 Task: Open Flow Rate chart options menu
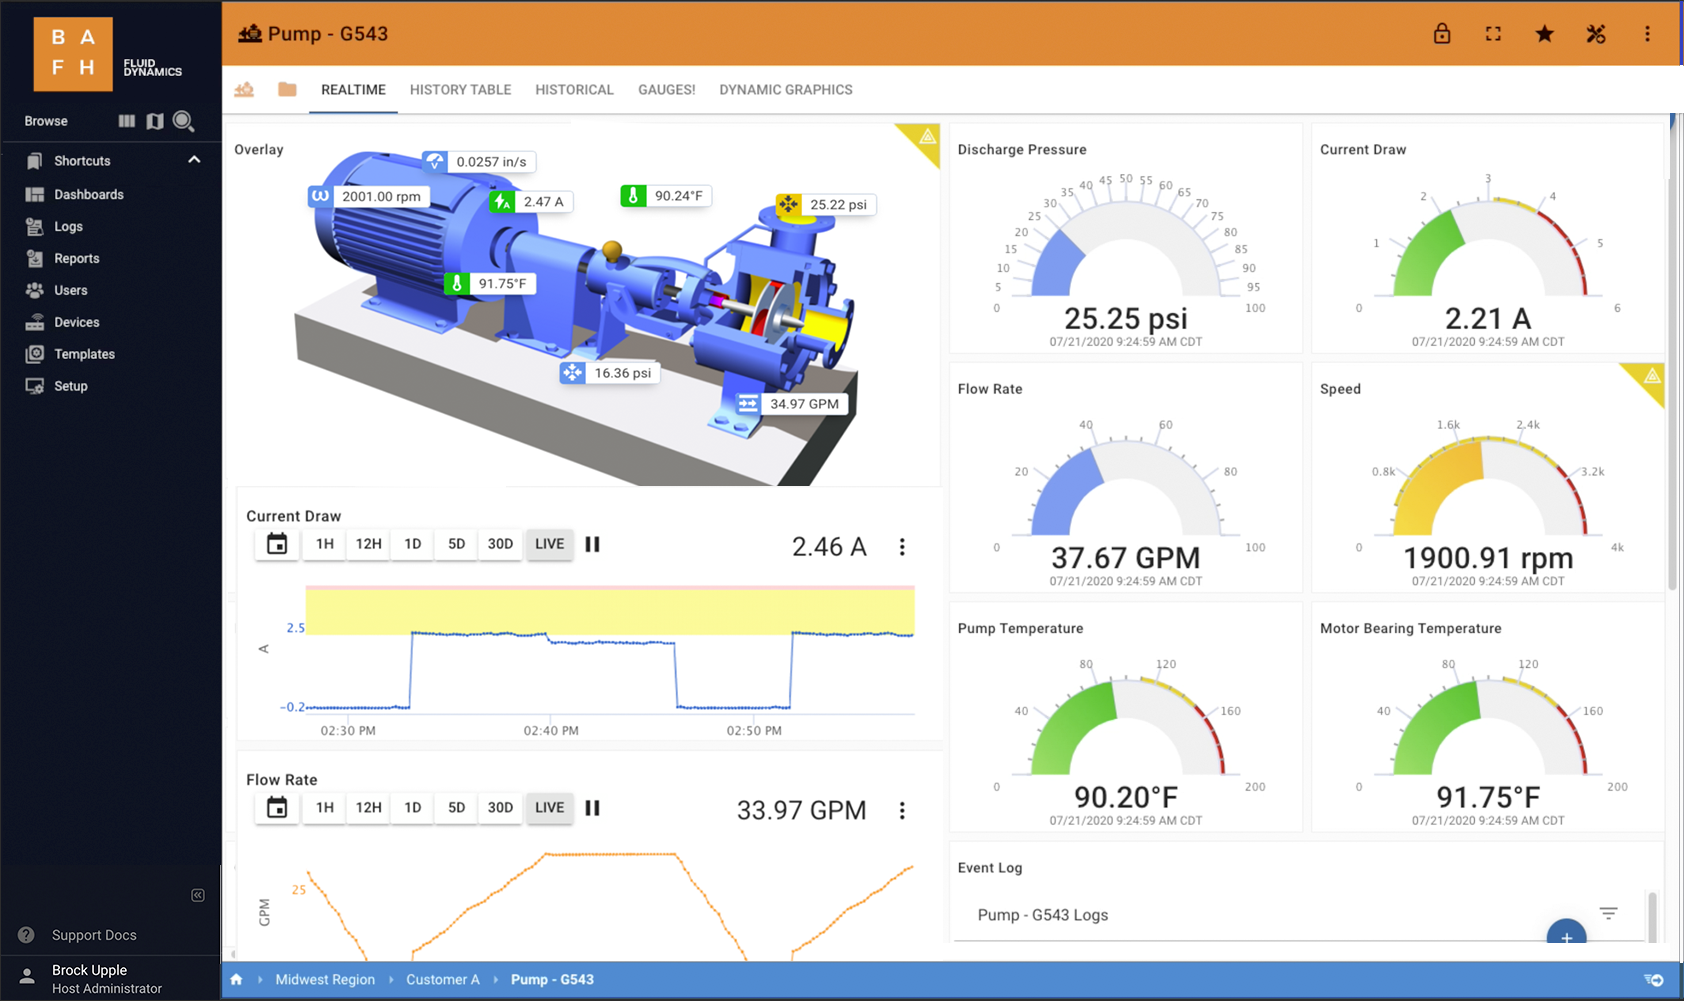tap(902, 811)
